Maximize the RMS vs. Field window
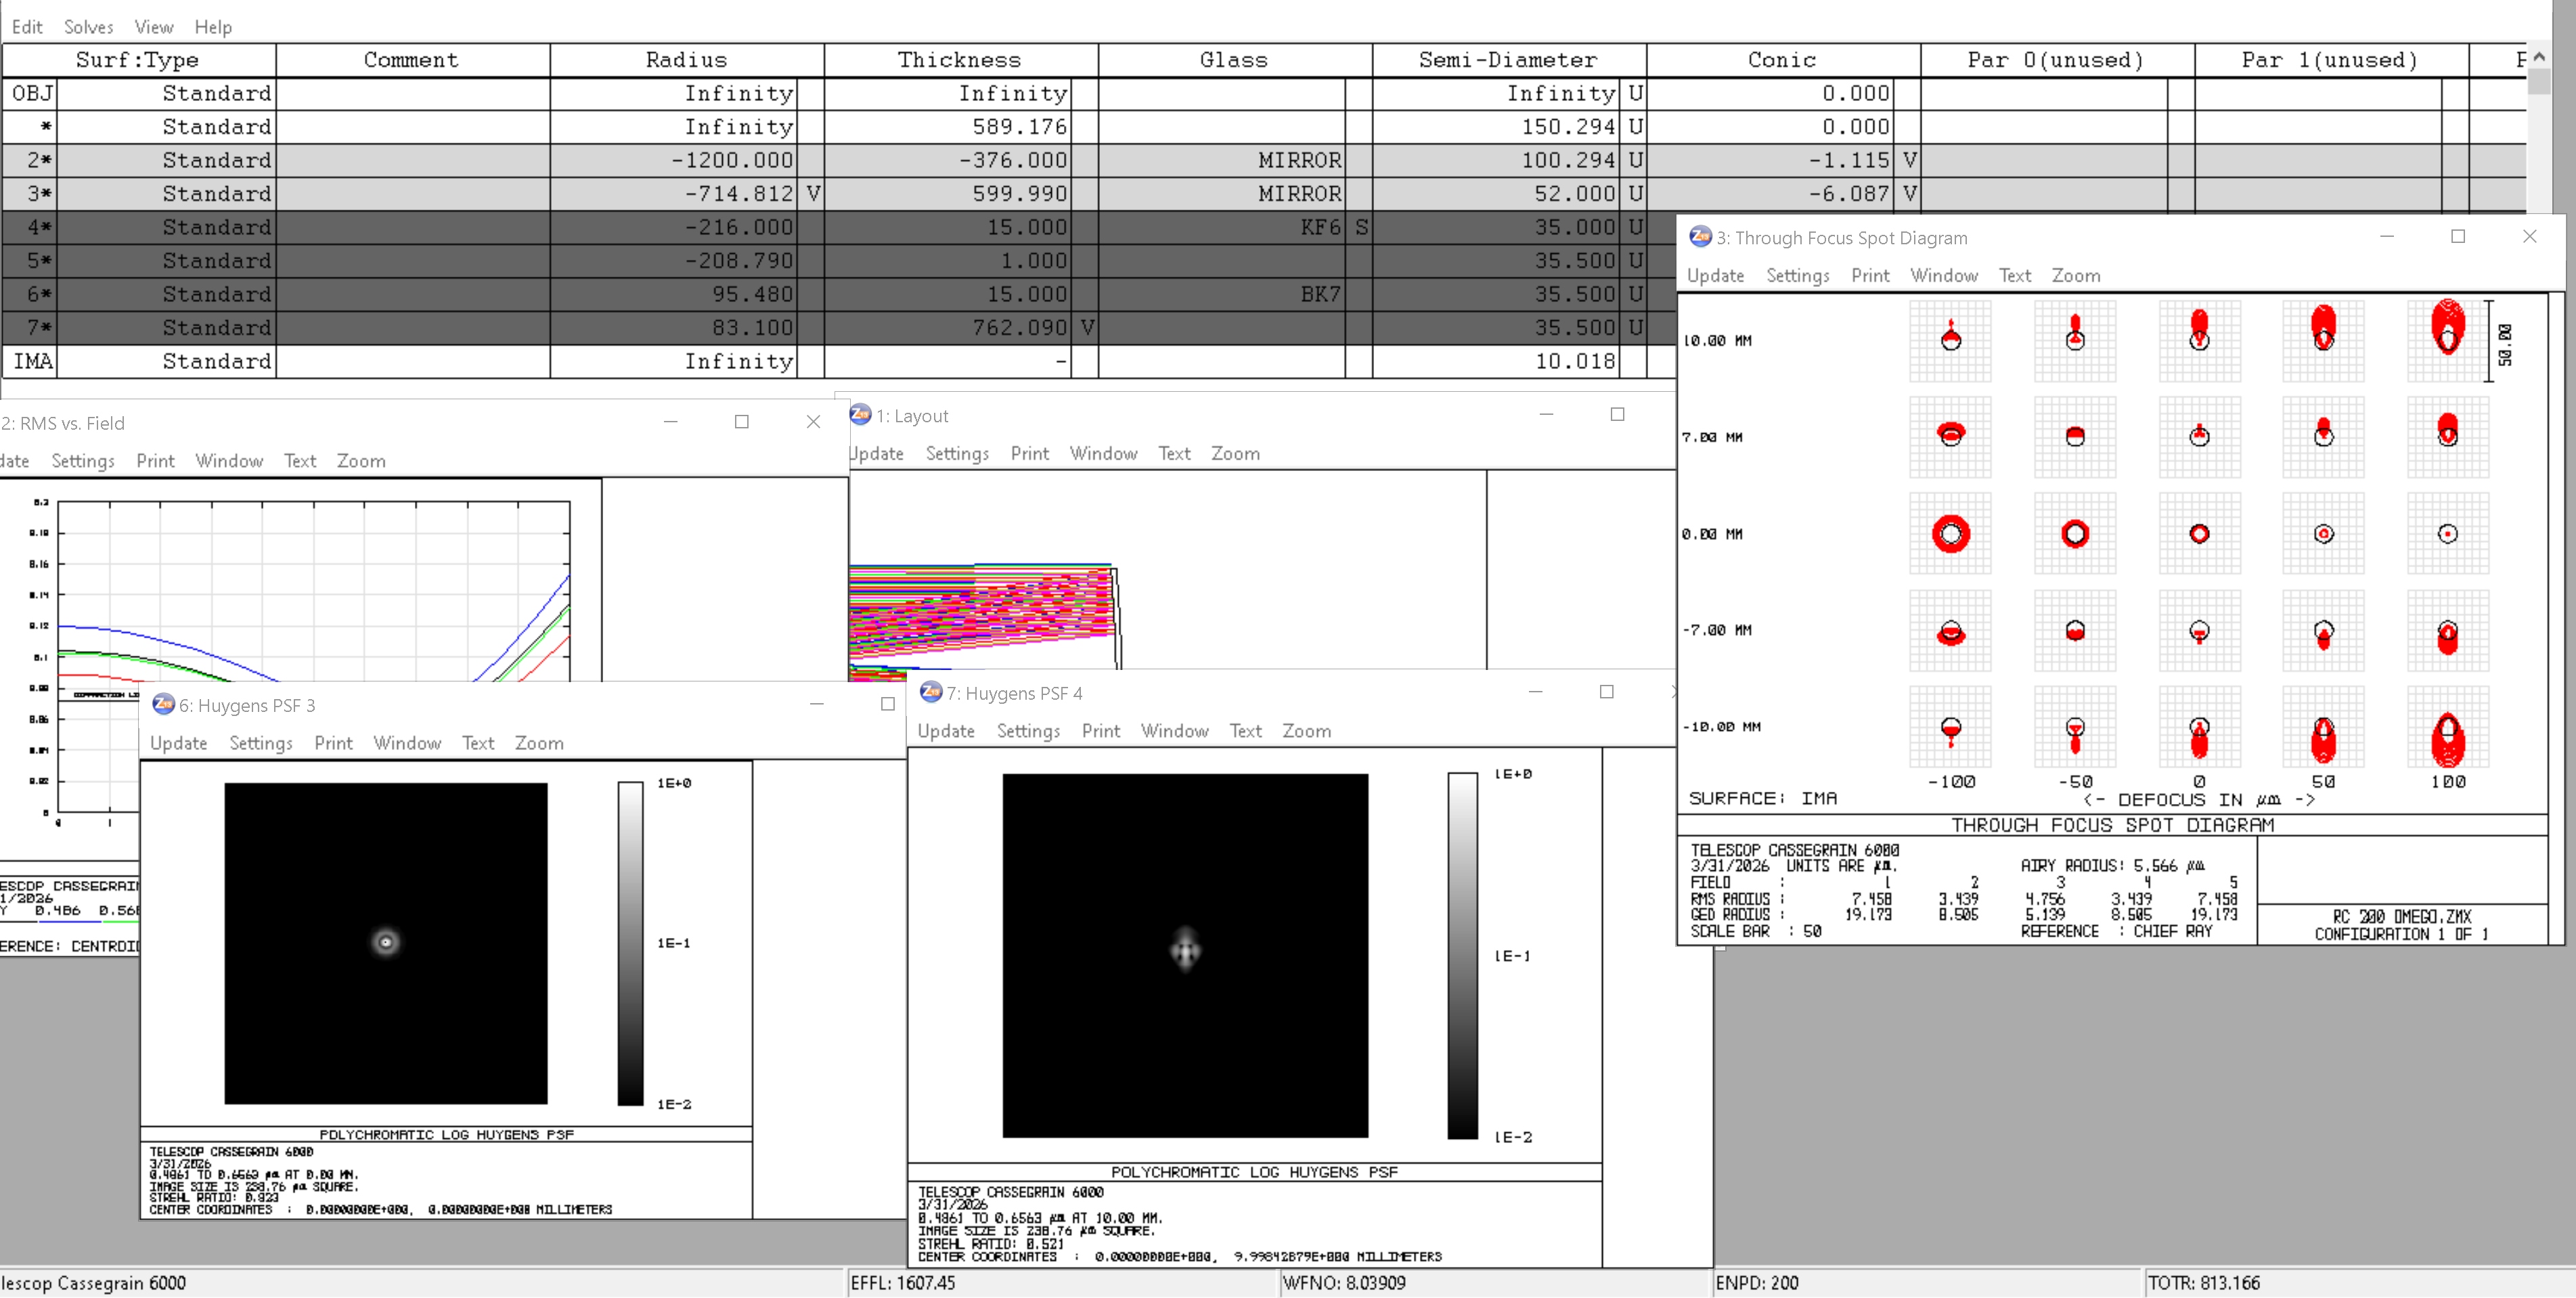Image resolution: width=2576 pixels, height=1298 pixels. (x=741, y=422)
